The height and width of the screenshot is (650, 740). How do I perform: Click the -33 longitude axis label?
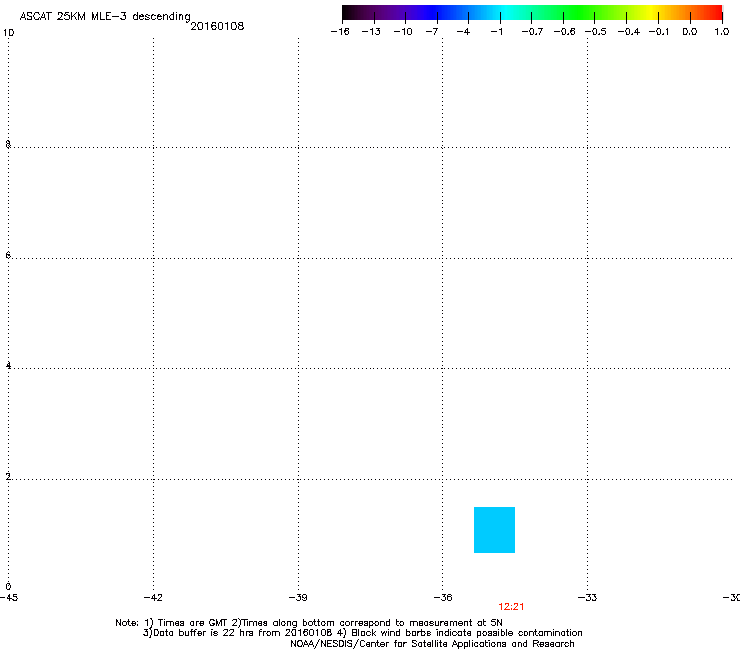click(588, 598)
